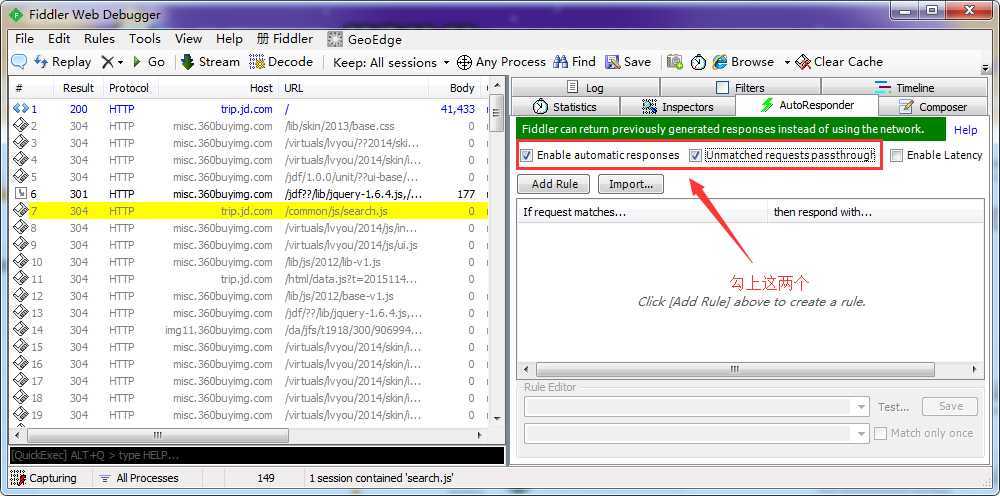
Task: Toggle Unmatched requests passthrough checkbox
Action: (695, 156)
